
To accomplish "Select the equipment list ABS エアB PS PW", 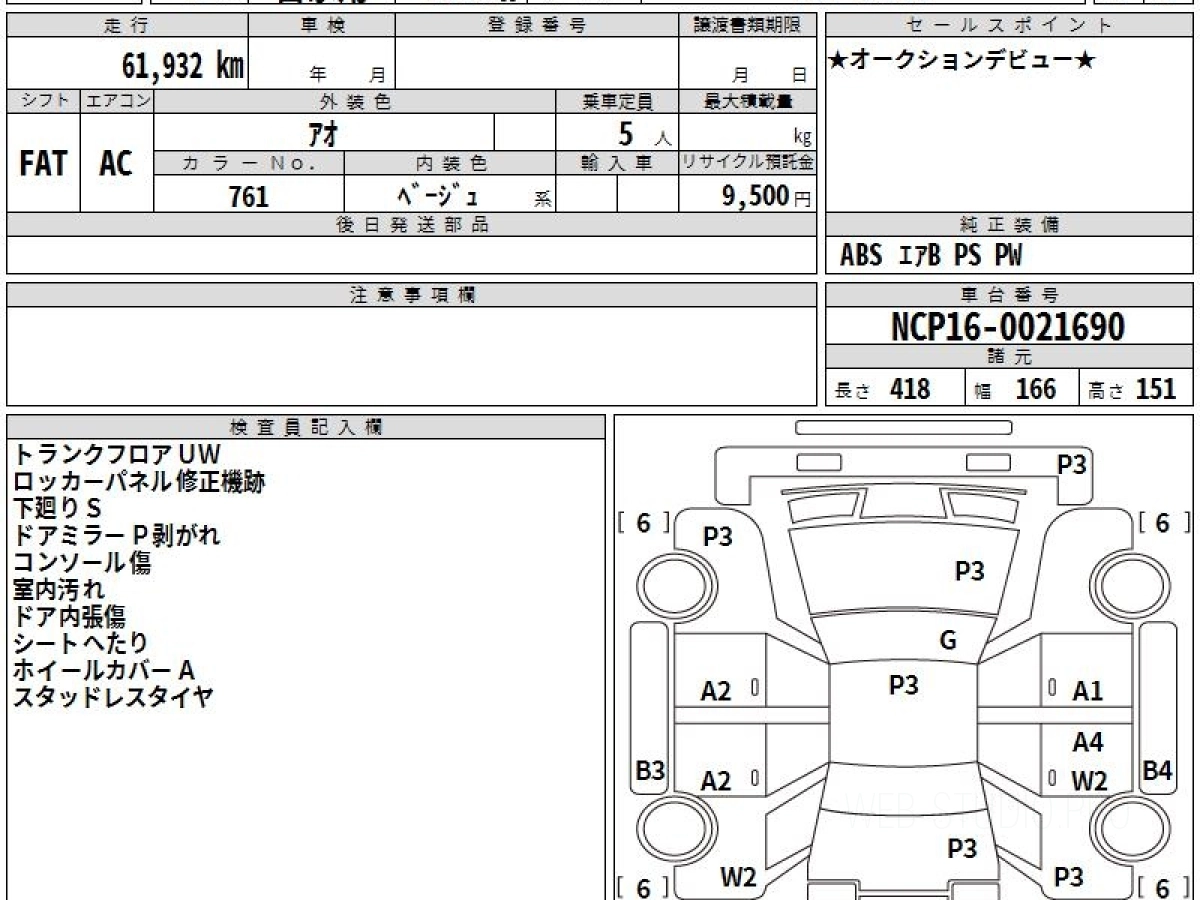I will 931,256.
